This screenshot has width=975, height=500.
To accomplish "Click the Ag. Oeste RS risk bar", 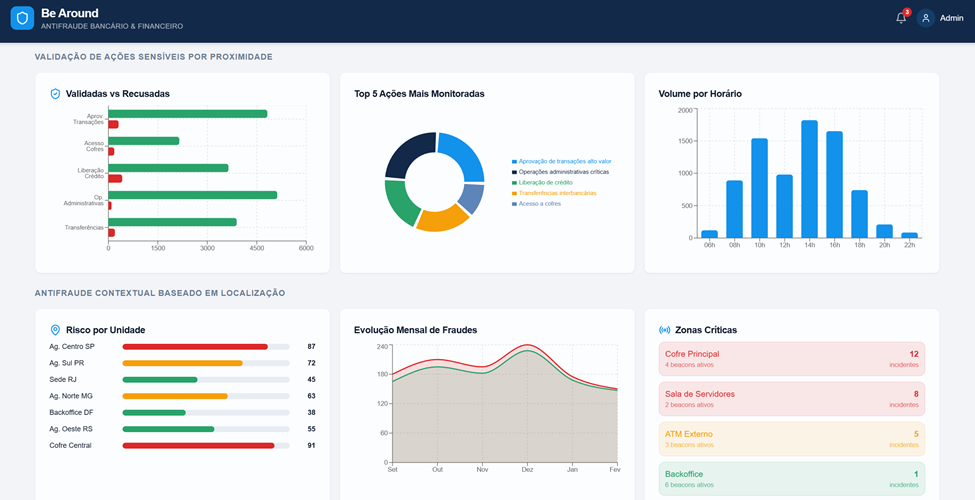I will click(206, 429).
